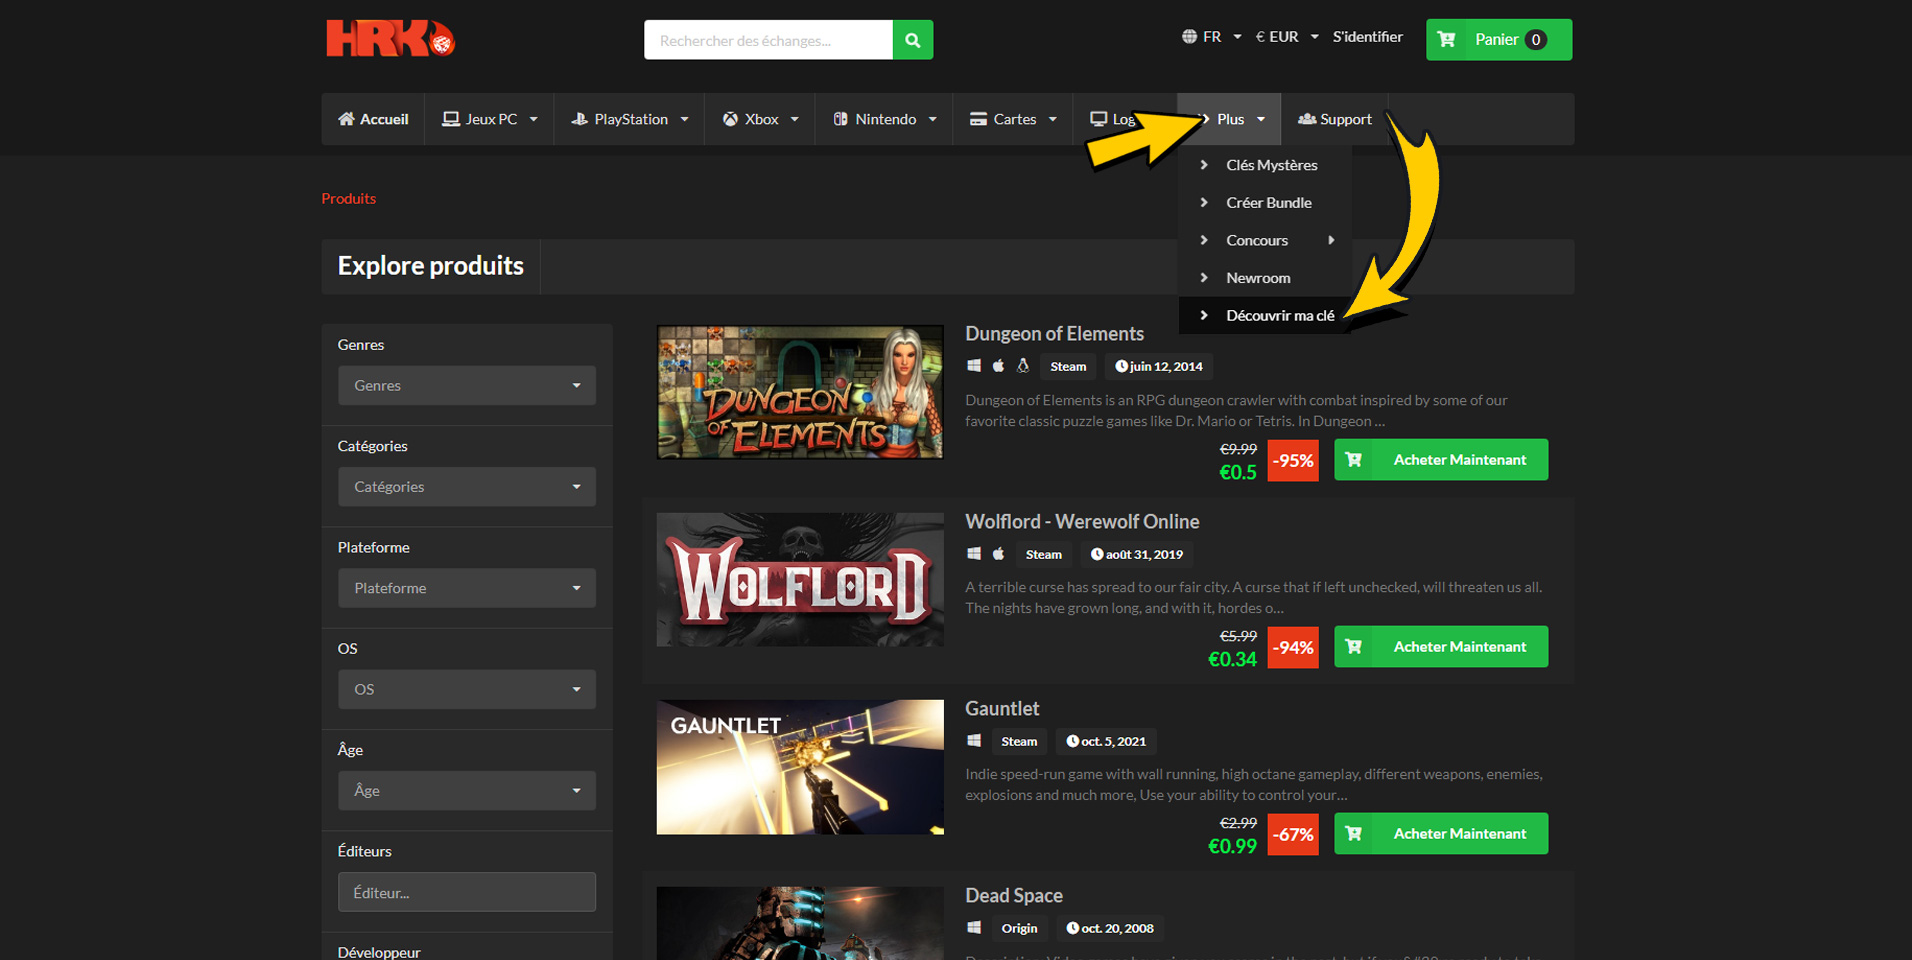Screen dimensions: 1912x960
Task: Go to Accueil home page
Action: point(373,119)
